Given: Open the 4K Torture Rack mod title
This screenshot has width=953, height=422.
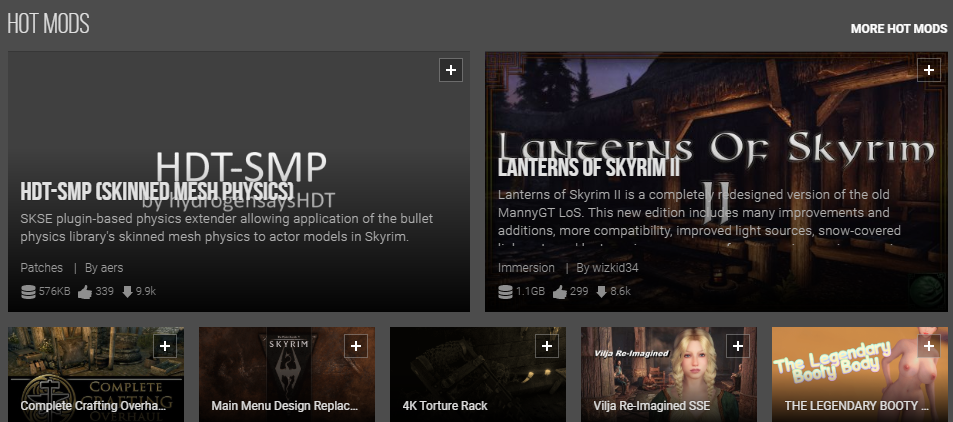Looking at the screenshot, I should [445, 406].
